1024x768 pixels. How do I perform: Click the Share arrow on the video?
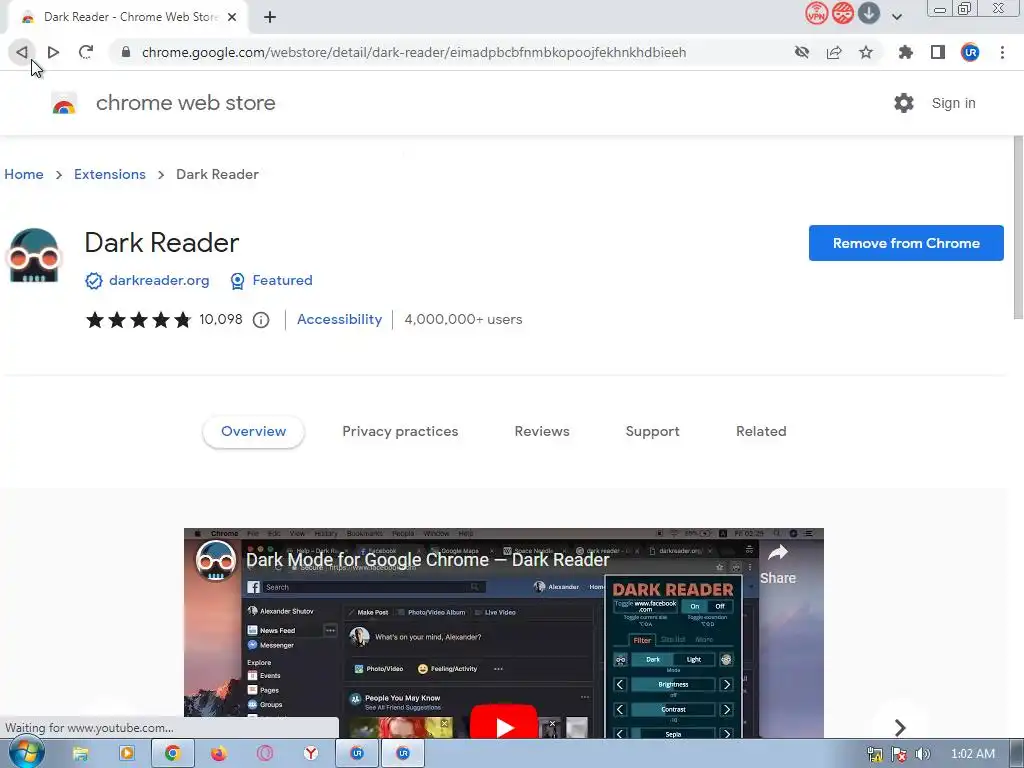[778, 565]
